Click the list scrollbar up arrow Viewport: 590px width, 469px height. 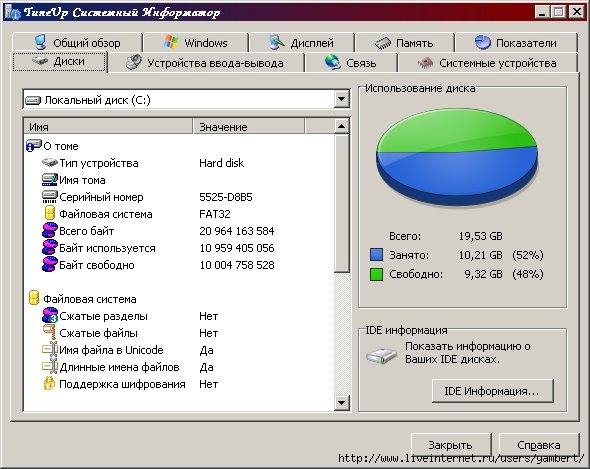pyautogui.click(x=342, y=126)
